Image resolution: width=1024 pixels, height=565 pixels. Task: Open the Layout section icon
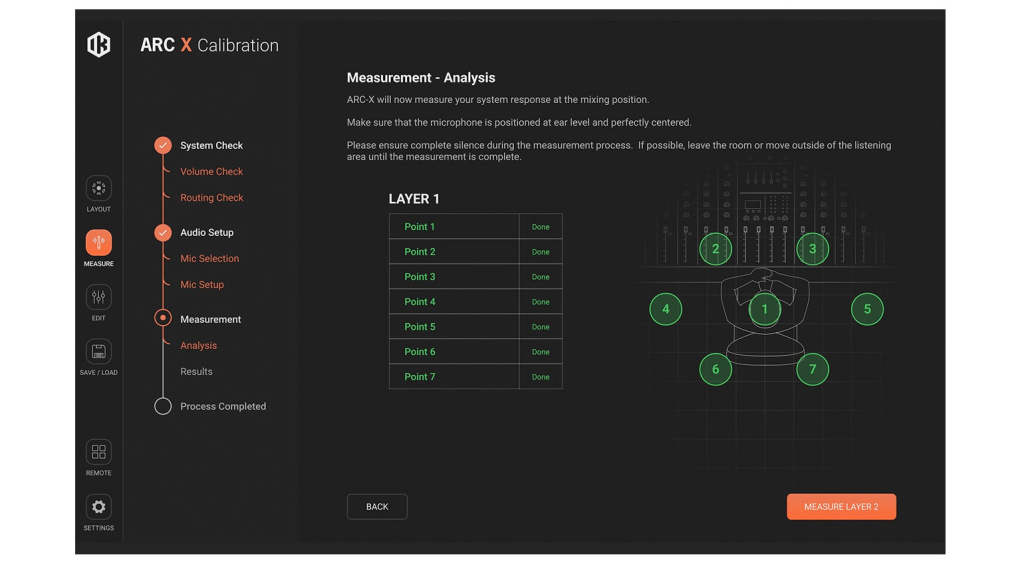(99, 189)
